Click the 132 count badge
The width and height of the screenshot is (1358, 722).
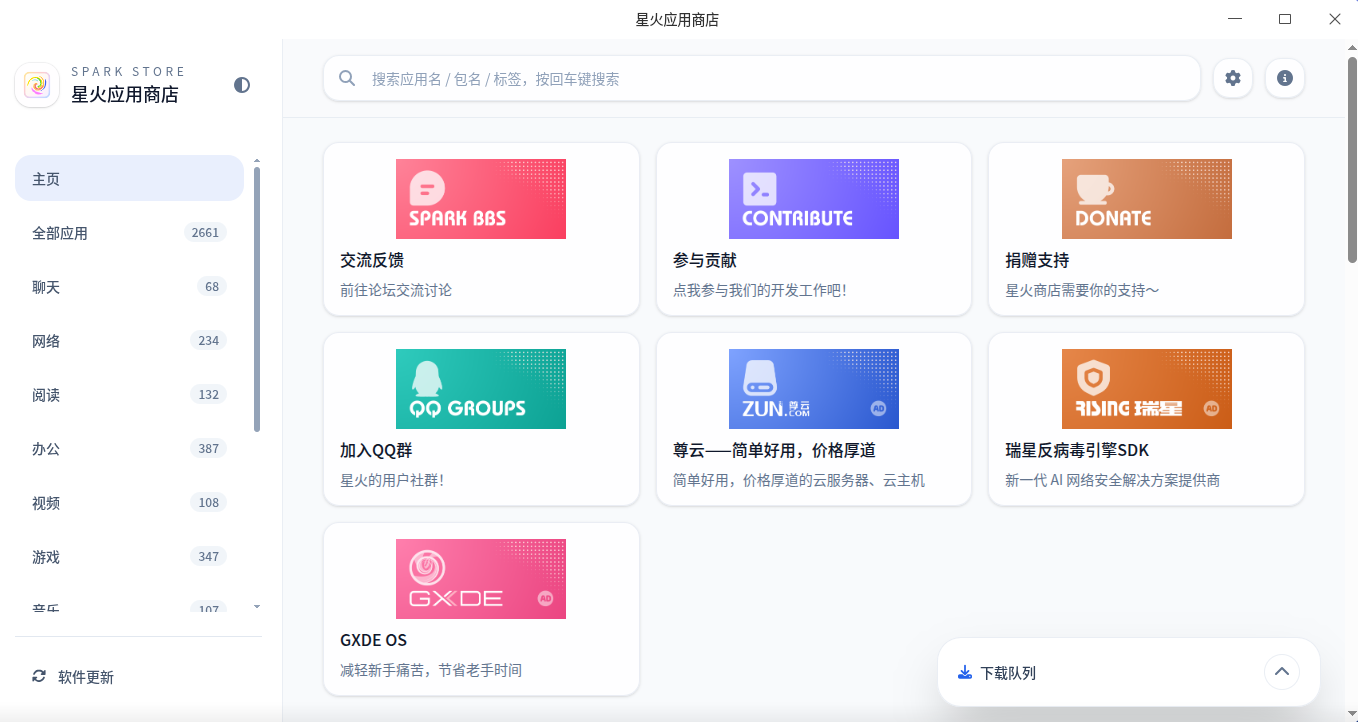[x=209, y=395]
